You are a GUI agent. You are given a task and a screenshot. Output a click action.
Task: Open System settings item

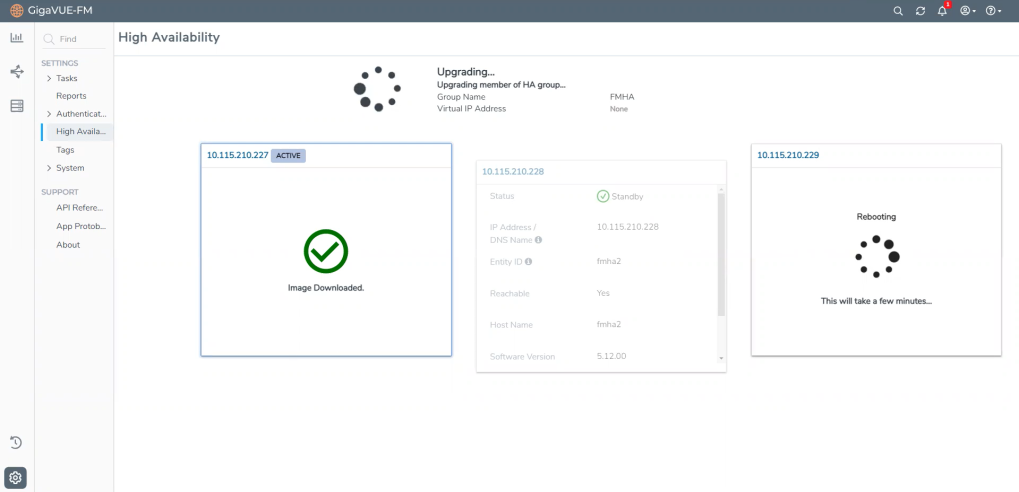(x=70, y=168)
